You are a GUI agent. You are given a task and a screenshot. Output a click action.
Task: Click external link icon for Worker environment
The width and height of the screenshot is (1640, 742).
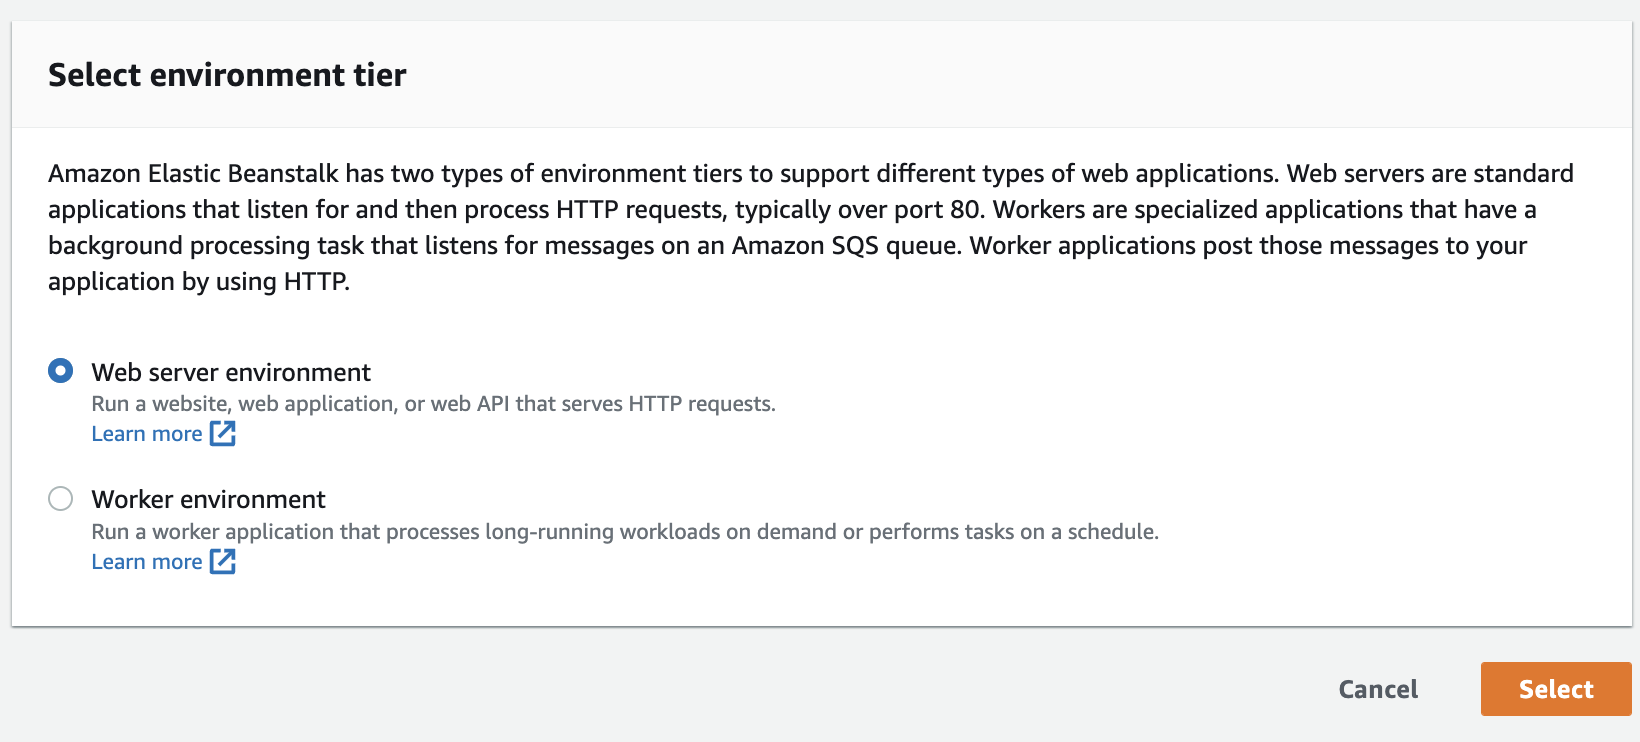[x=223, y=561]
